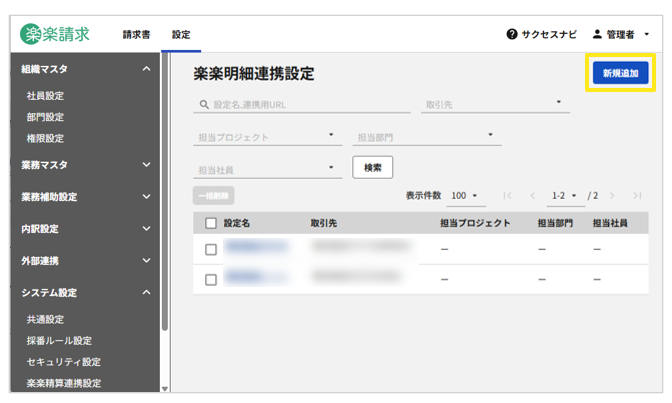The height and width of the screenshot is (403, 672).
Task: Open the 担当部門 dropdown filter
Action: click(x=427, y=137)
